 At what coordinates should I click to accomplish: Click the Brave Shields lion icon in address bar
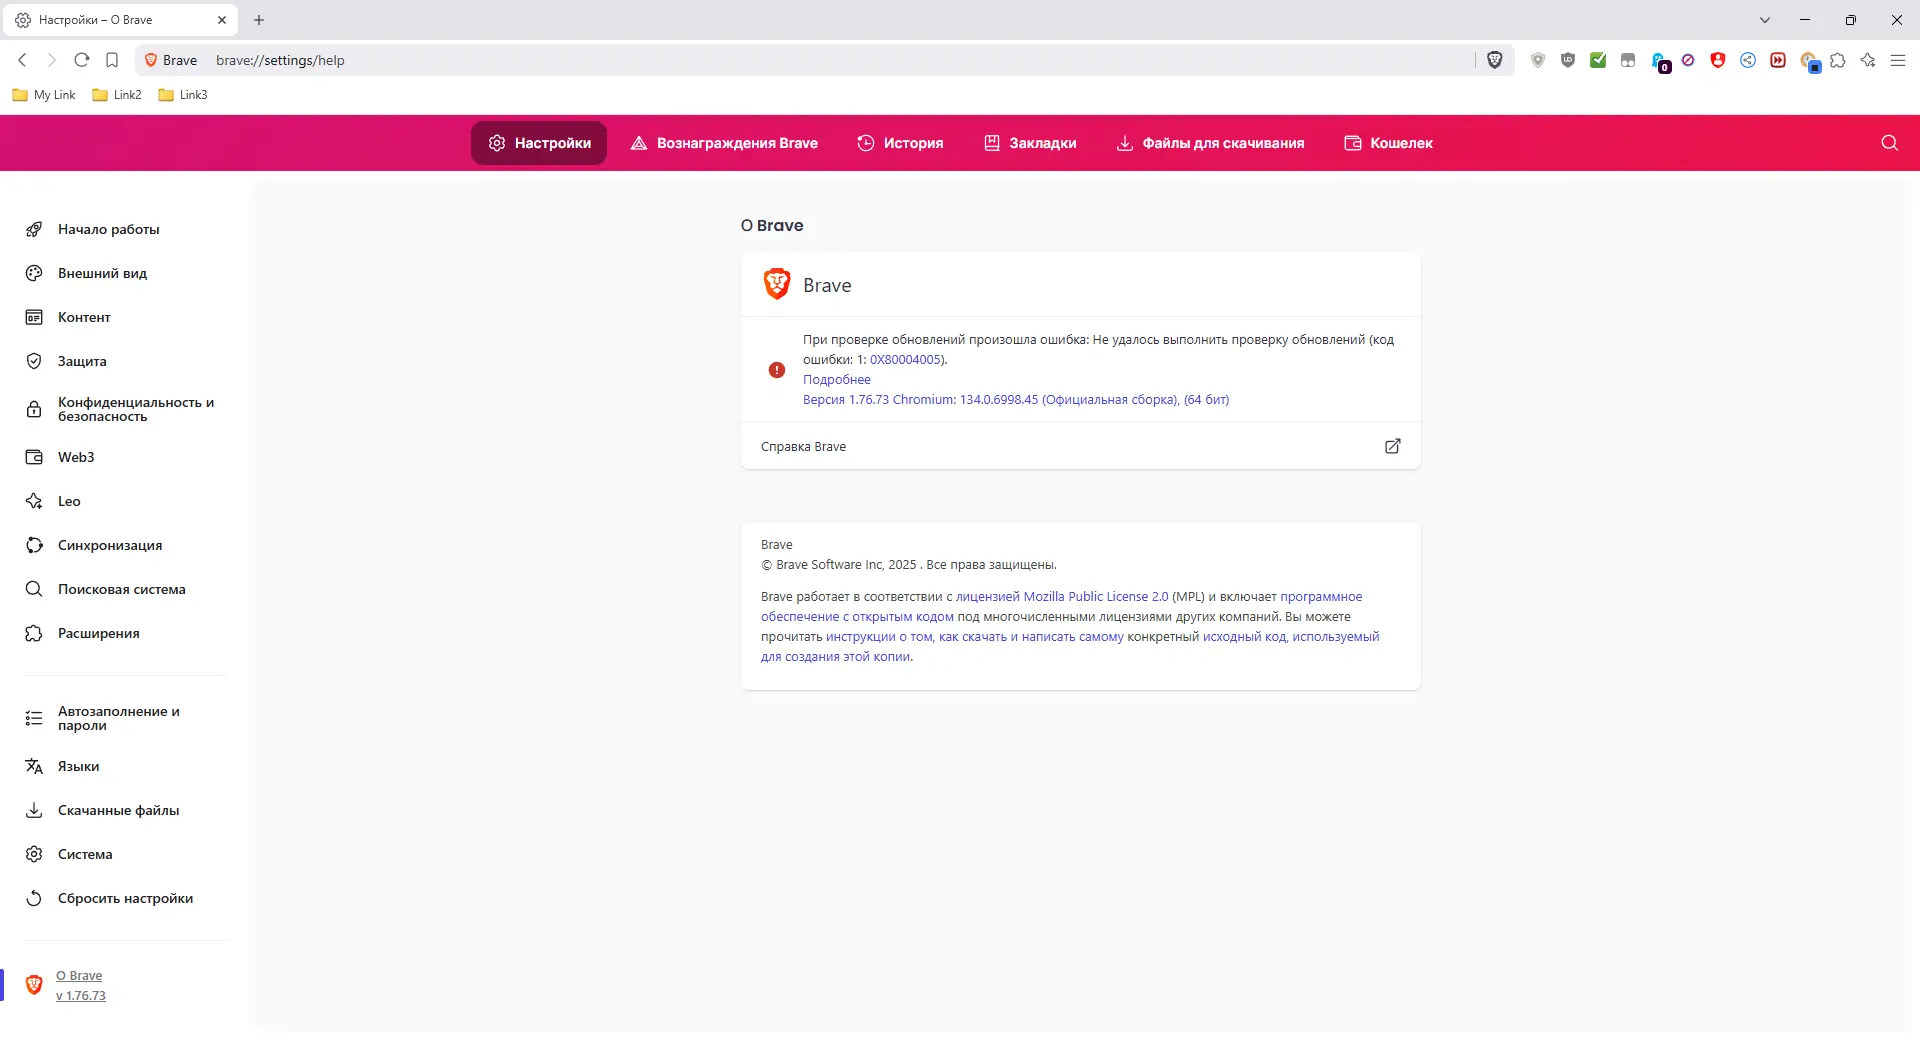click(1495, 60)
